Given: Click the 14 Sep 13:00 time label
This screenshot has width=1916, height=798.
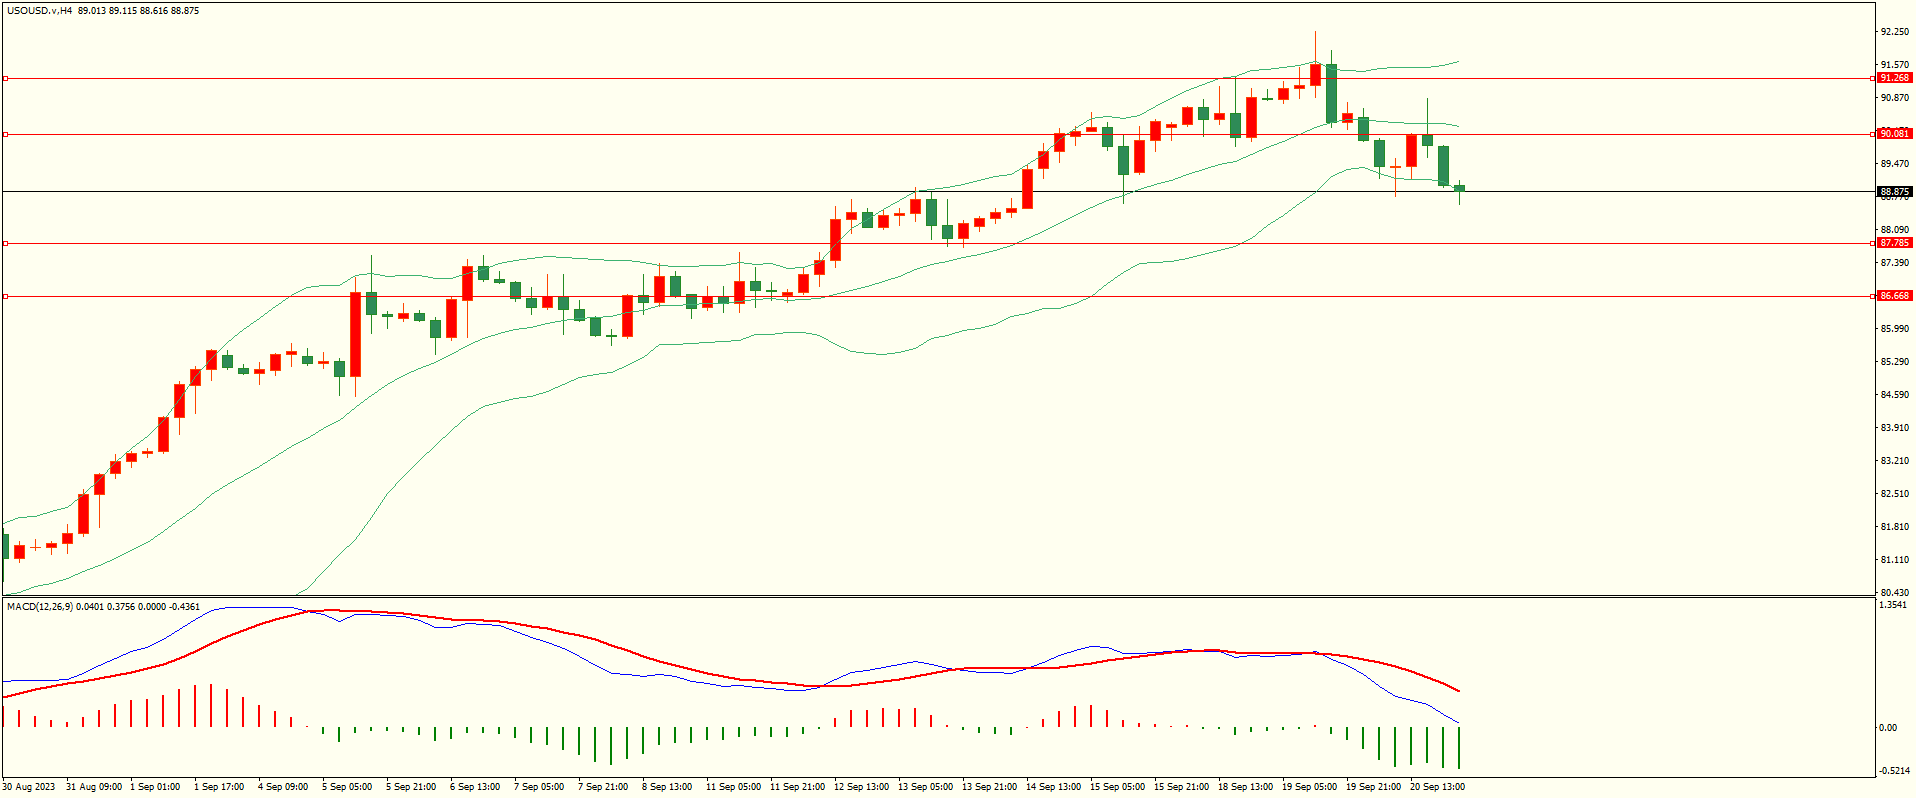Looking at the screenshot, I should (1054, 787).
